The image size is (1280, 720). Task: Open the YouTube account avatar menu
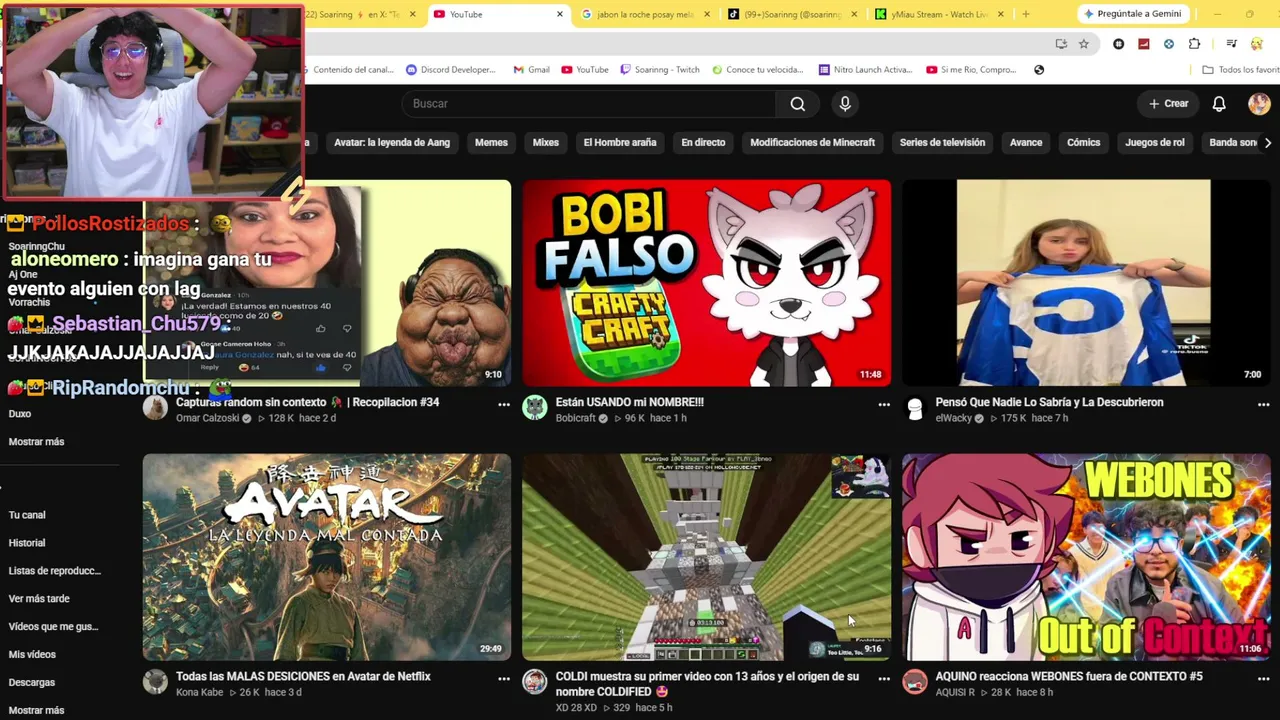1259,104
